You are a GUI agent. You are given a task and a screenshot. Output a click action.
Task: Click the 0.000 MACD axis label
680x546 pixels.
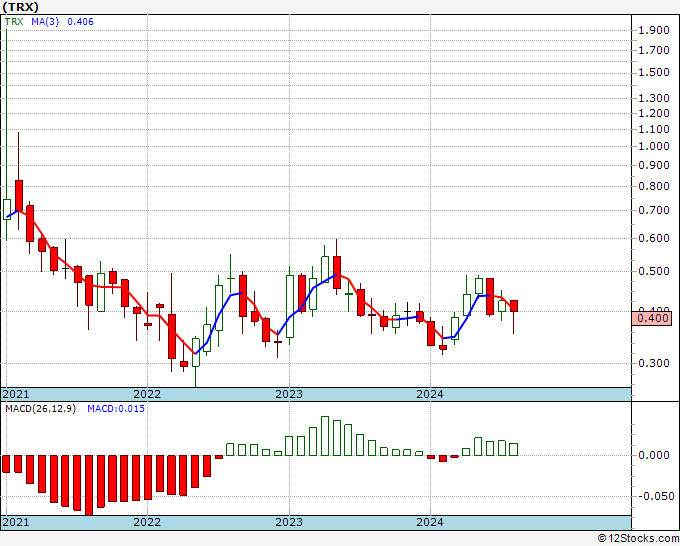click(654, 455)
